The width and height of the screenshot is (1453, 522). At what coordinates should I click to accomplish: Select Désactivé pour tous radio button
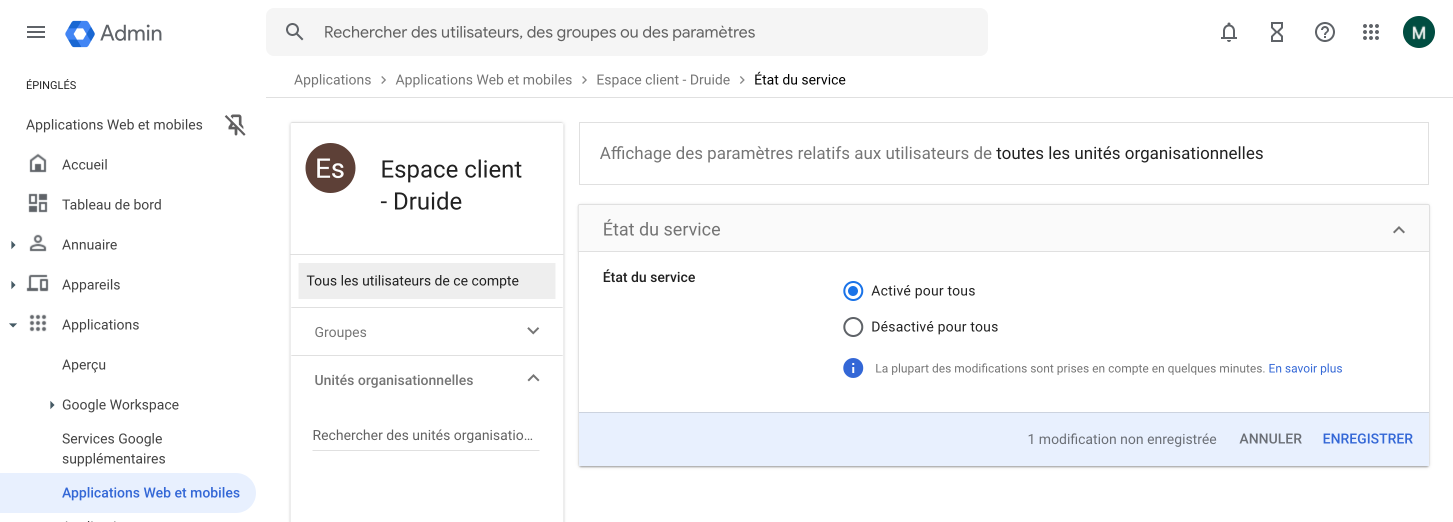[x=853, y=327]
